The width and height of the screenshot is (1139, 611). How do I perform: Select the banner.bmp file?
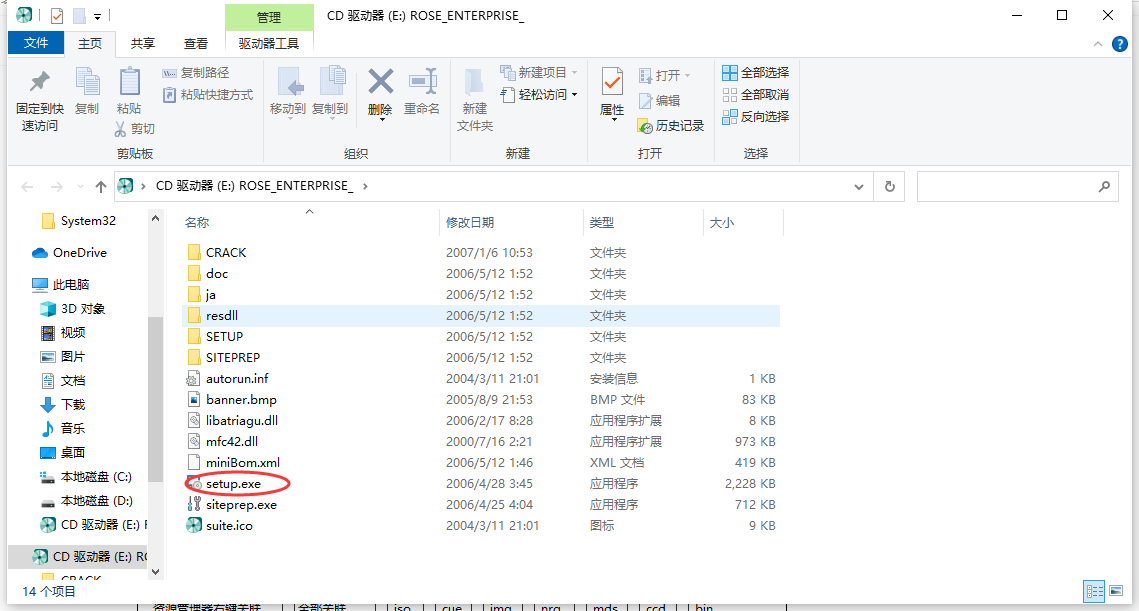click(x=241, y=400)
